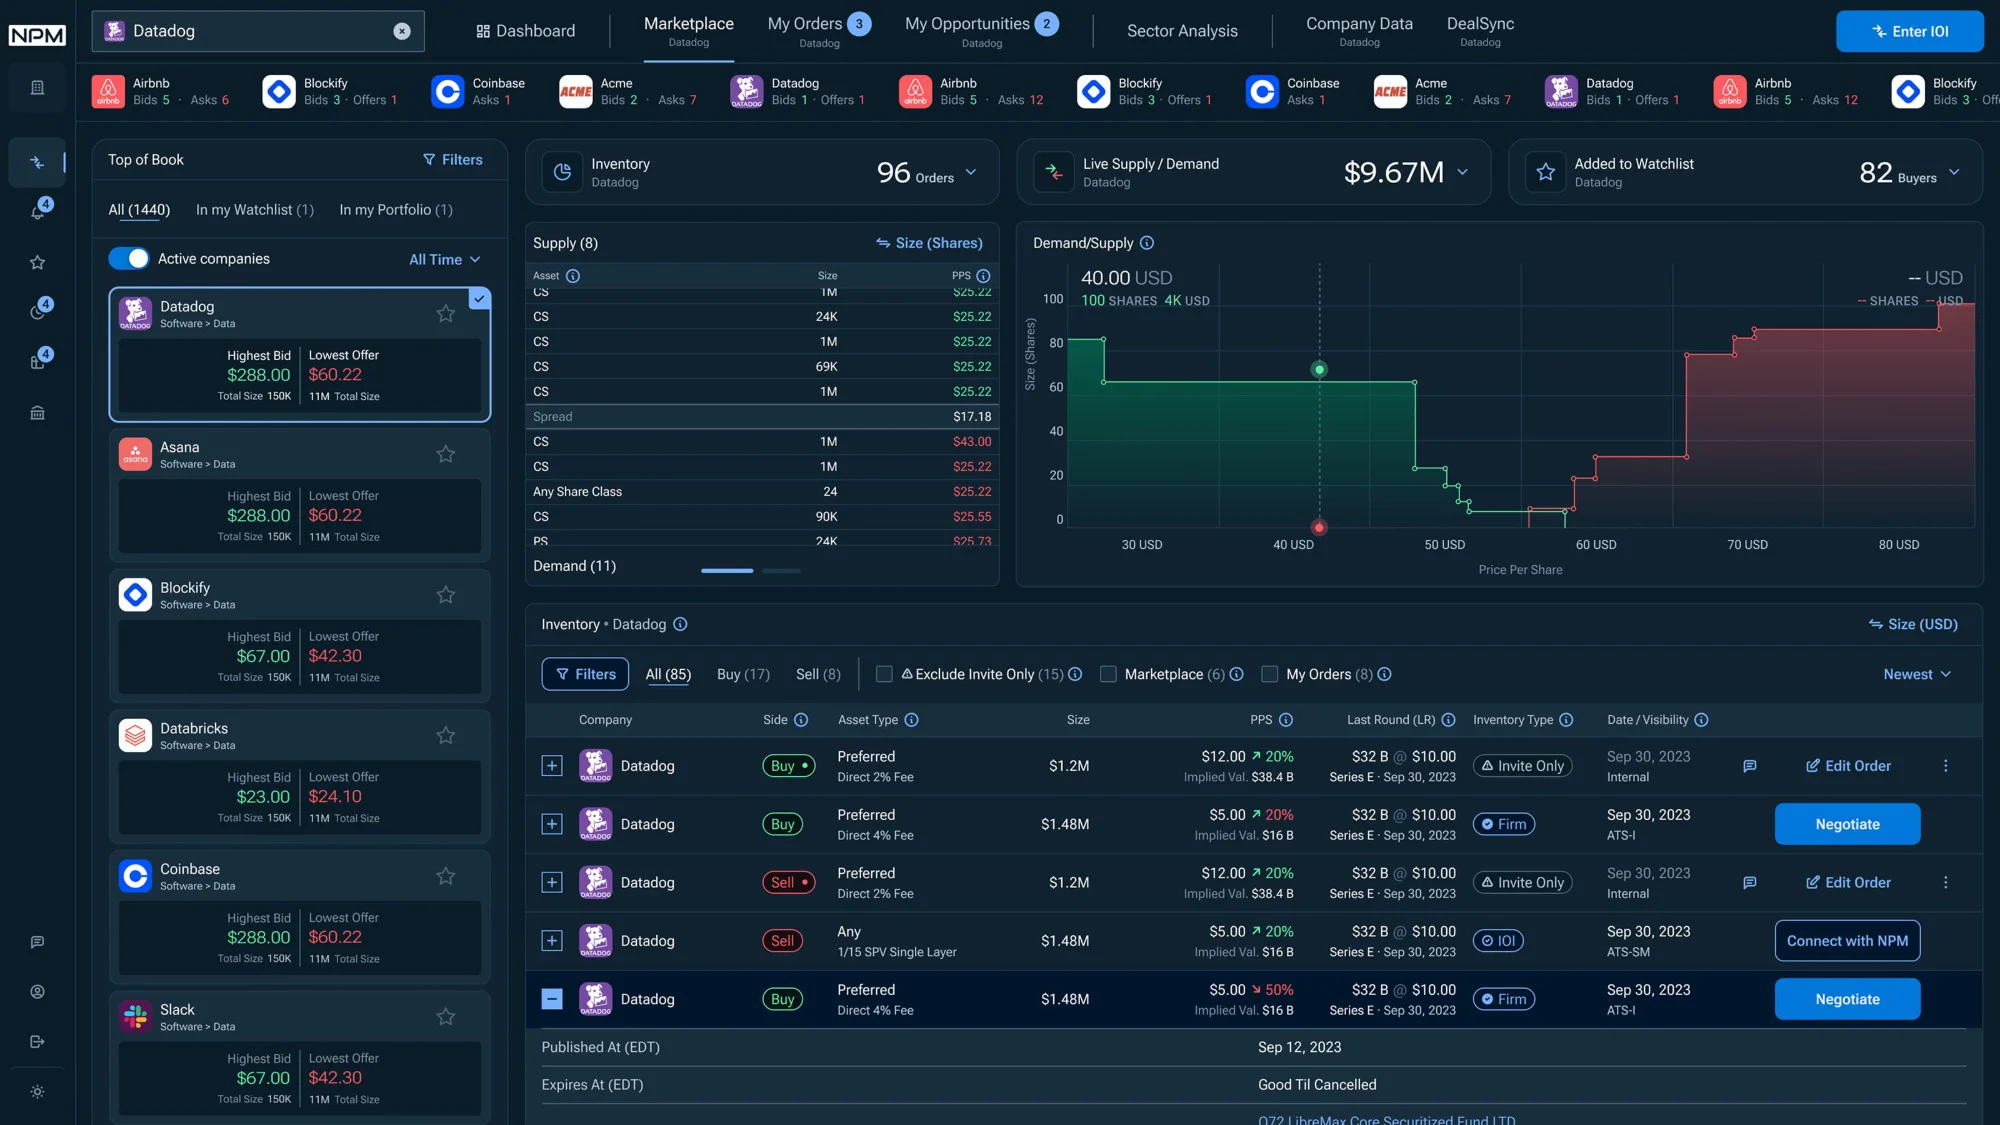Expand Datadog Buy Firm $1.48M row
The height and width of the screenshot is (1125, 2000).
552,824
